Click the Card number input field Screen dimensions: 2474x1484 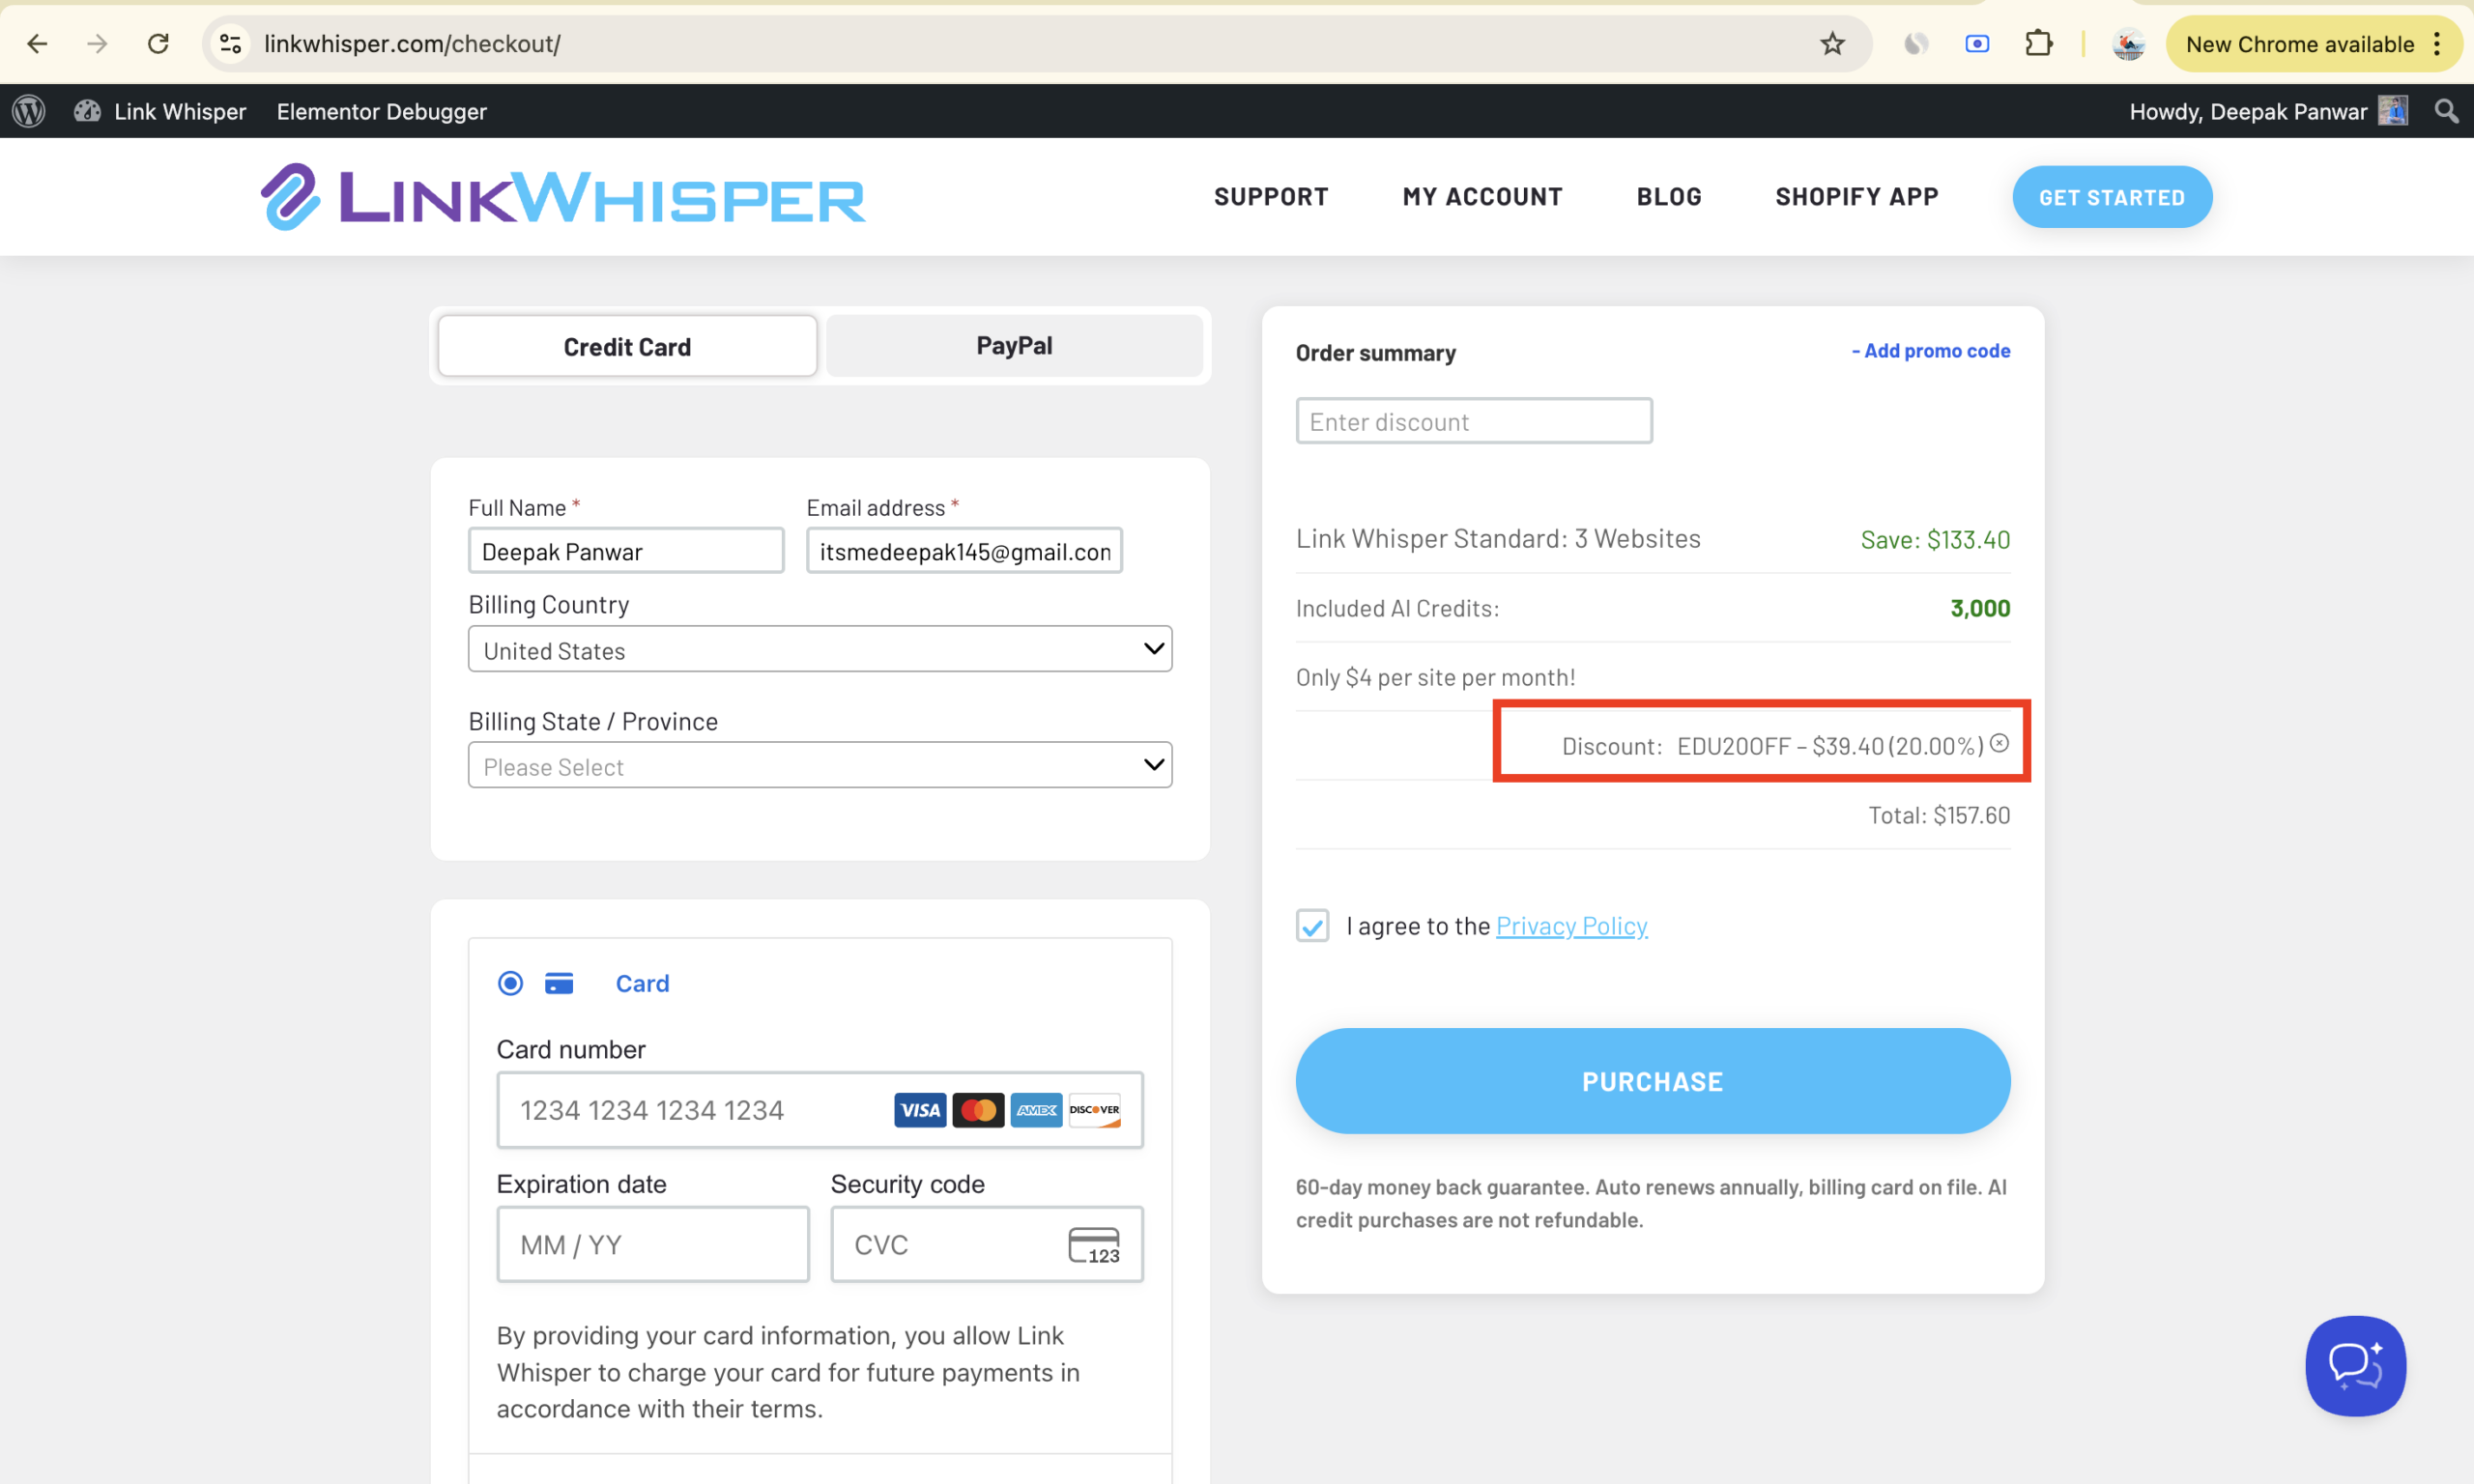click(x=820, y=1110)
